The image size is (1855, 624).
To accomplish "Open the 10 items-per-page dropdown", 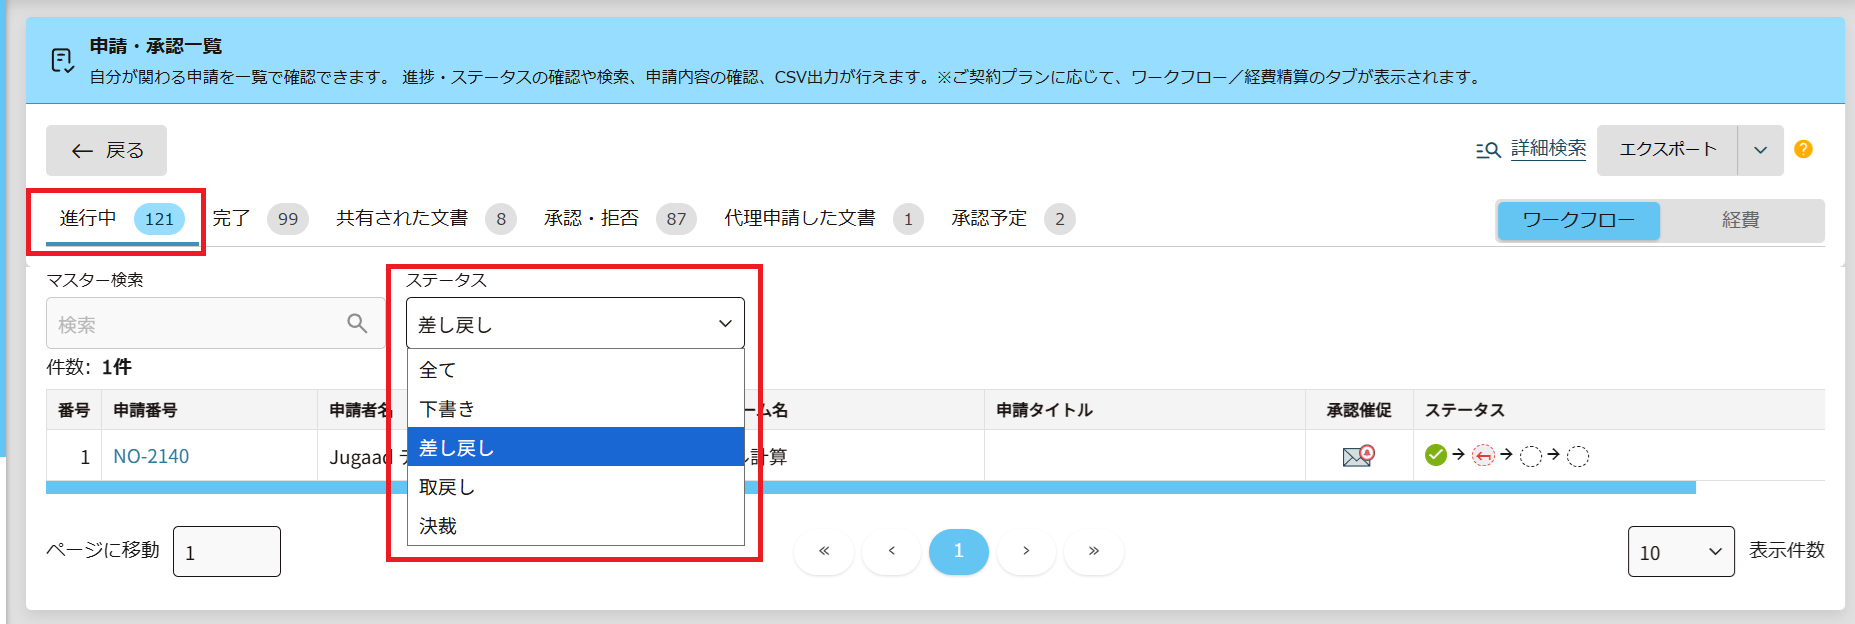I will pos(1680,552).
